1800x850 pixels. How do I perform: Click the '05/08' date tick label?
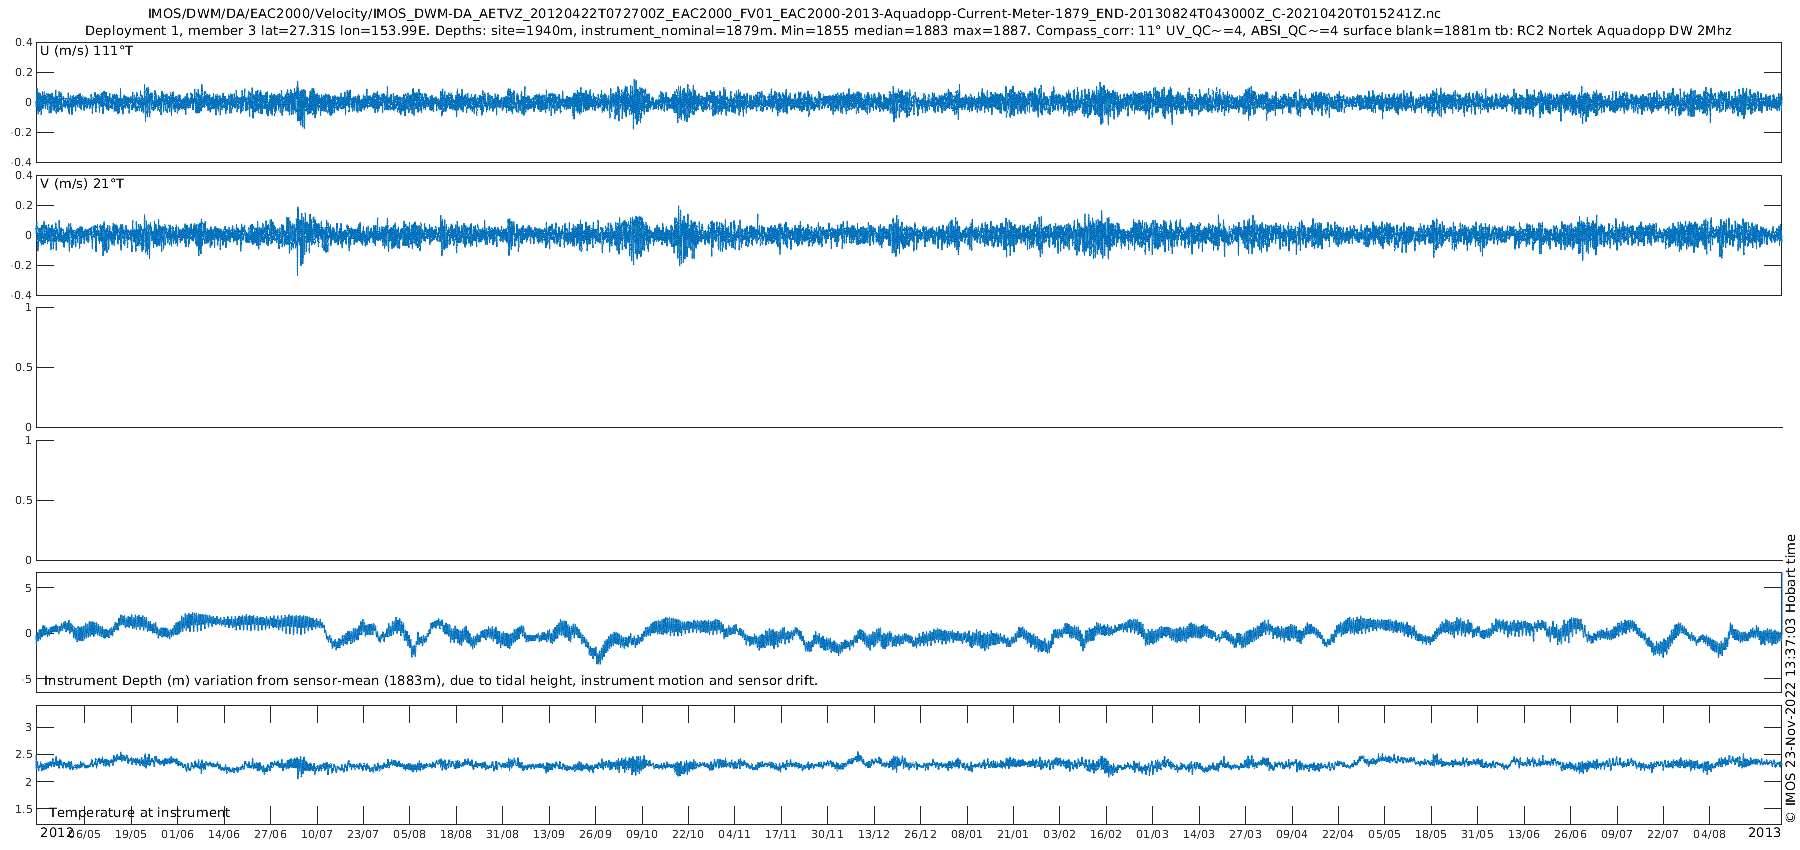point(409,834)
